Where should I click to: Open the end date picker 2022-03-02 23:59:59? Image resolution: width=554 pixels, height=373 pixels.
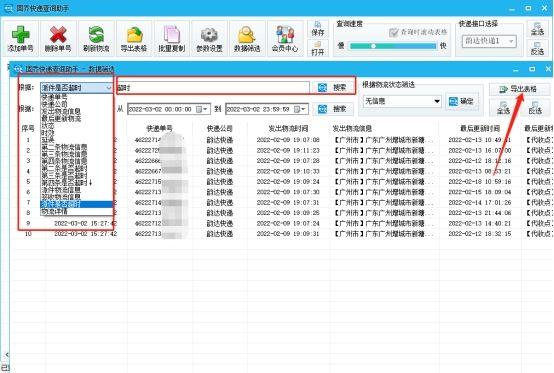pyautogui.click(x=301, y=109)
